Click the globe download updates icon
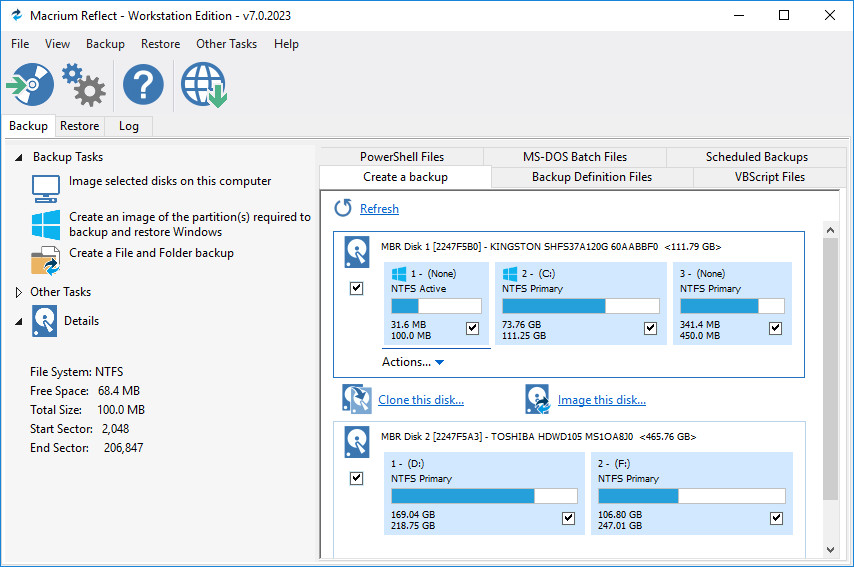The width and height of the screenshot is (854, 567). tap(204, 84)
